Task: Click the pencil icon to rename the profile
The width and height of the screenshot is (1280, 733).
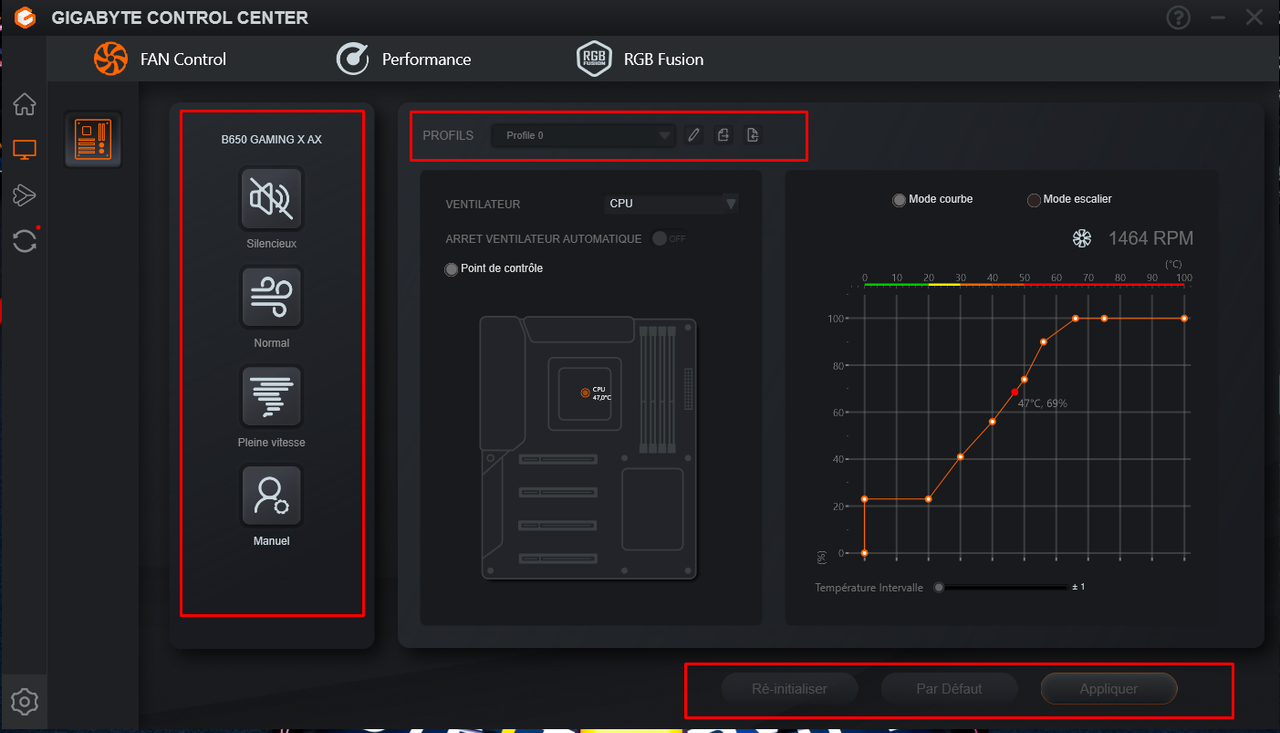Action: (x=693, y=134)
